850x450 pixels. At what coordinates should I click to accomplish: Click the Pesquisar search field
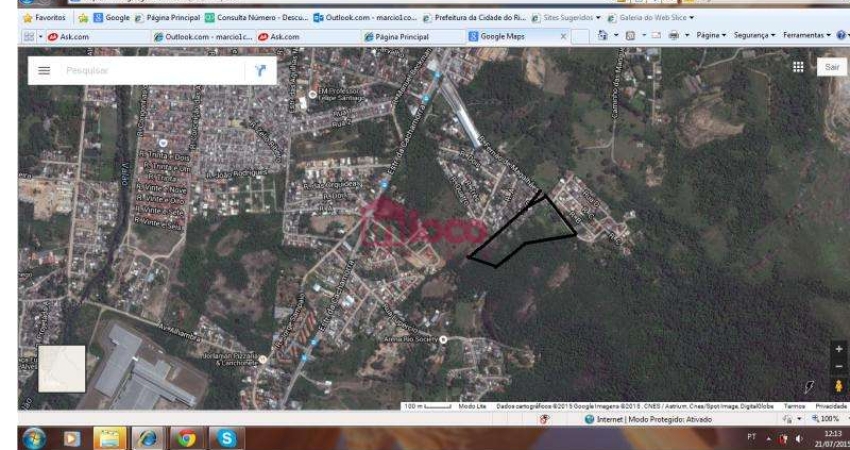(x=152, y=70)
